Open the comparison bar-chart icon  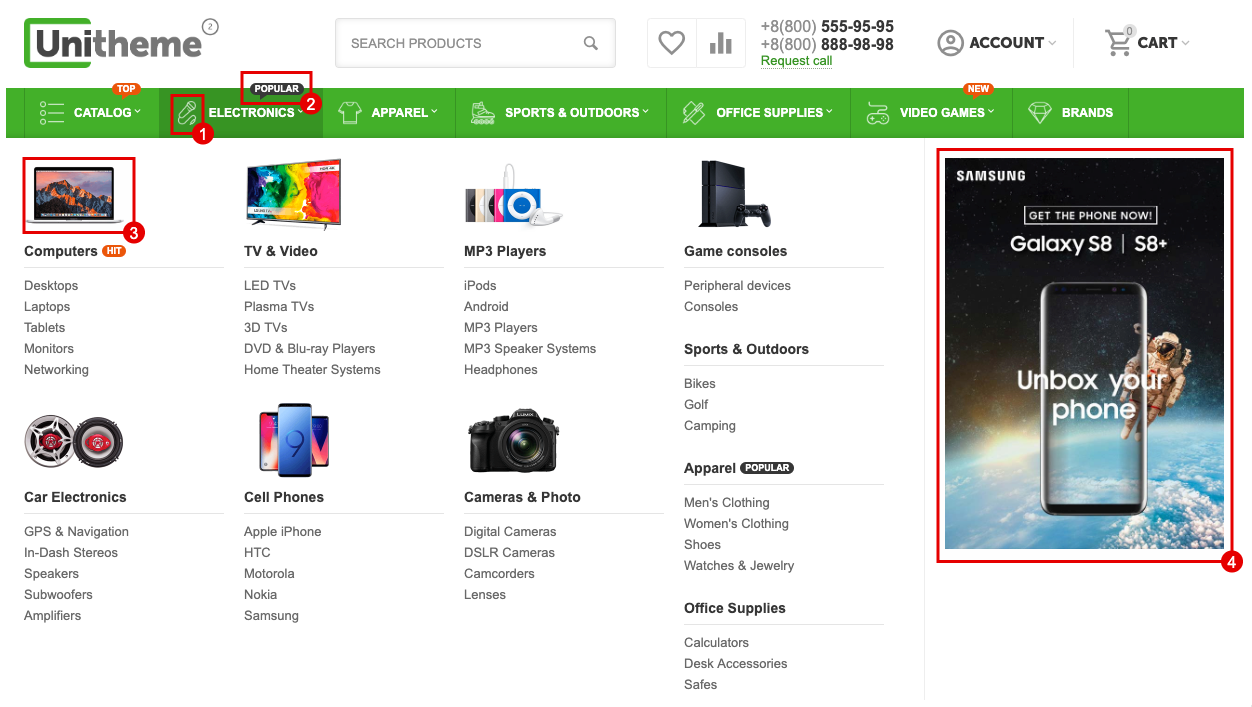(x=720, y=43)
